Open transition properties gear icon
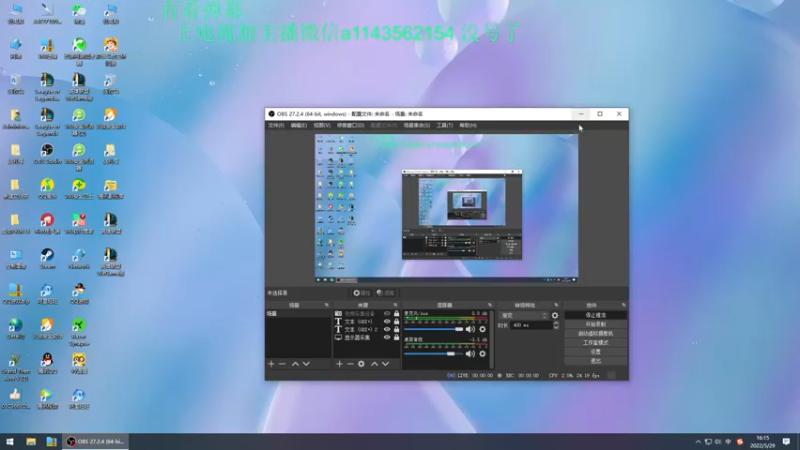800x450 pixels. click(x=555, y=315)
